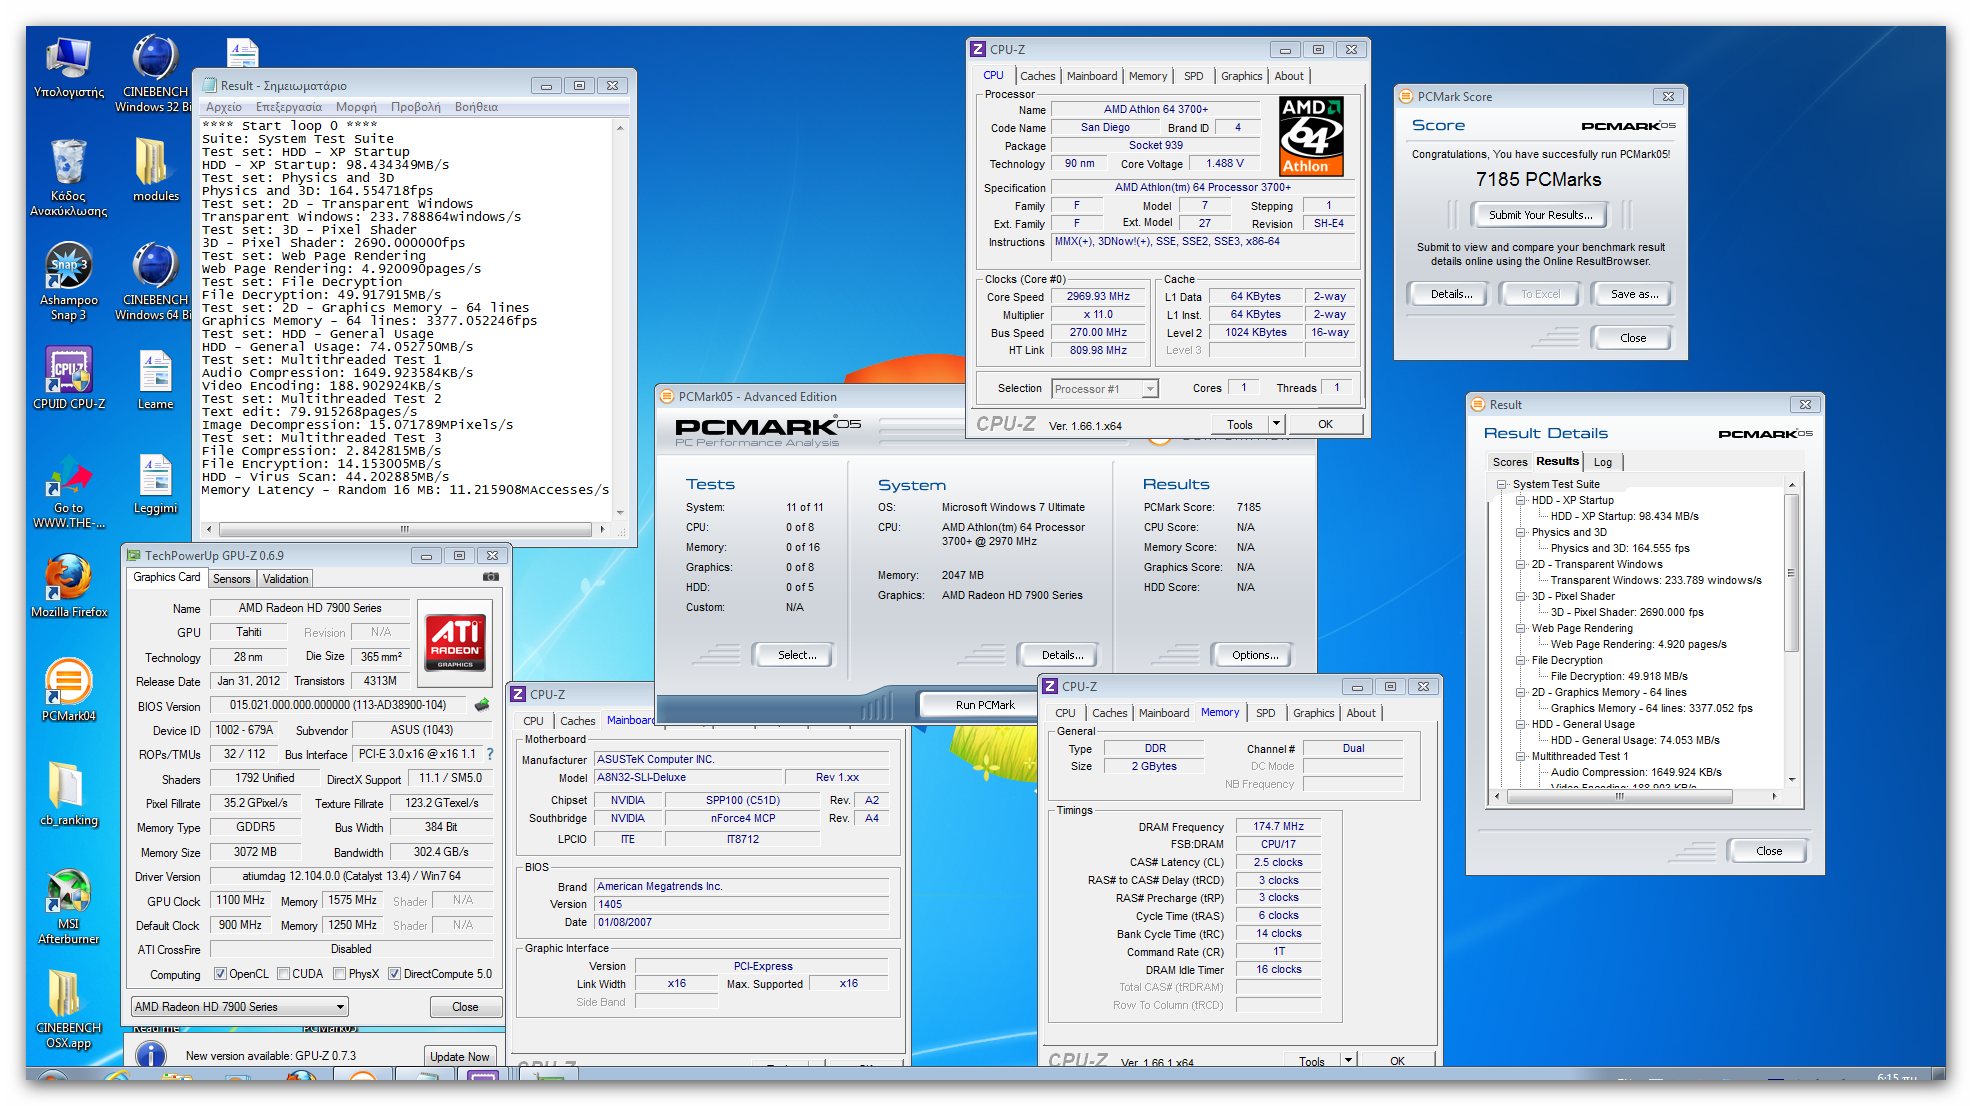This screenshot has width=1972, height=1106.
Task: Click Notepad horizontal scrollbar
Action: pos(404,529)
